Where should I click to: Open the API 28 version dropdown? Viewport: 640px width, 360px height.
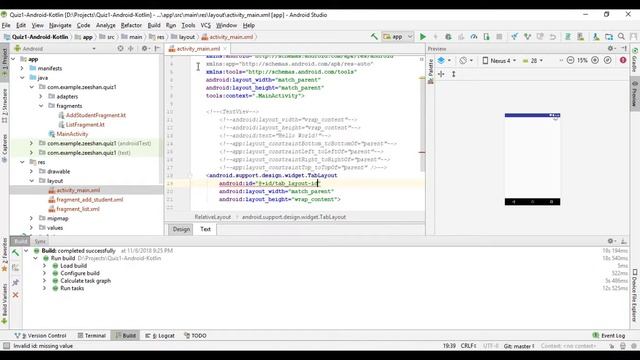pos(533,60)
